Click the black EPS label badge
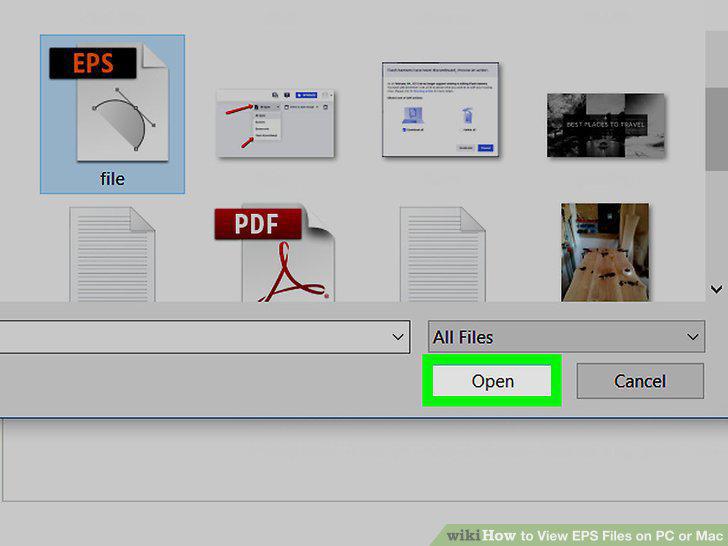Viewport: 728px width, 546px height. coord(93,63)
